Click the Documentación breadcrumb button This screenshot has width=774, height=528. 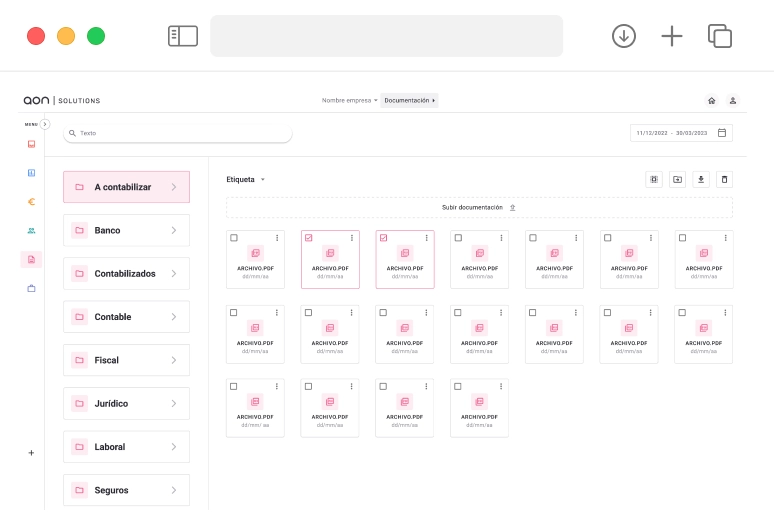409,100
